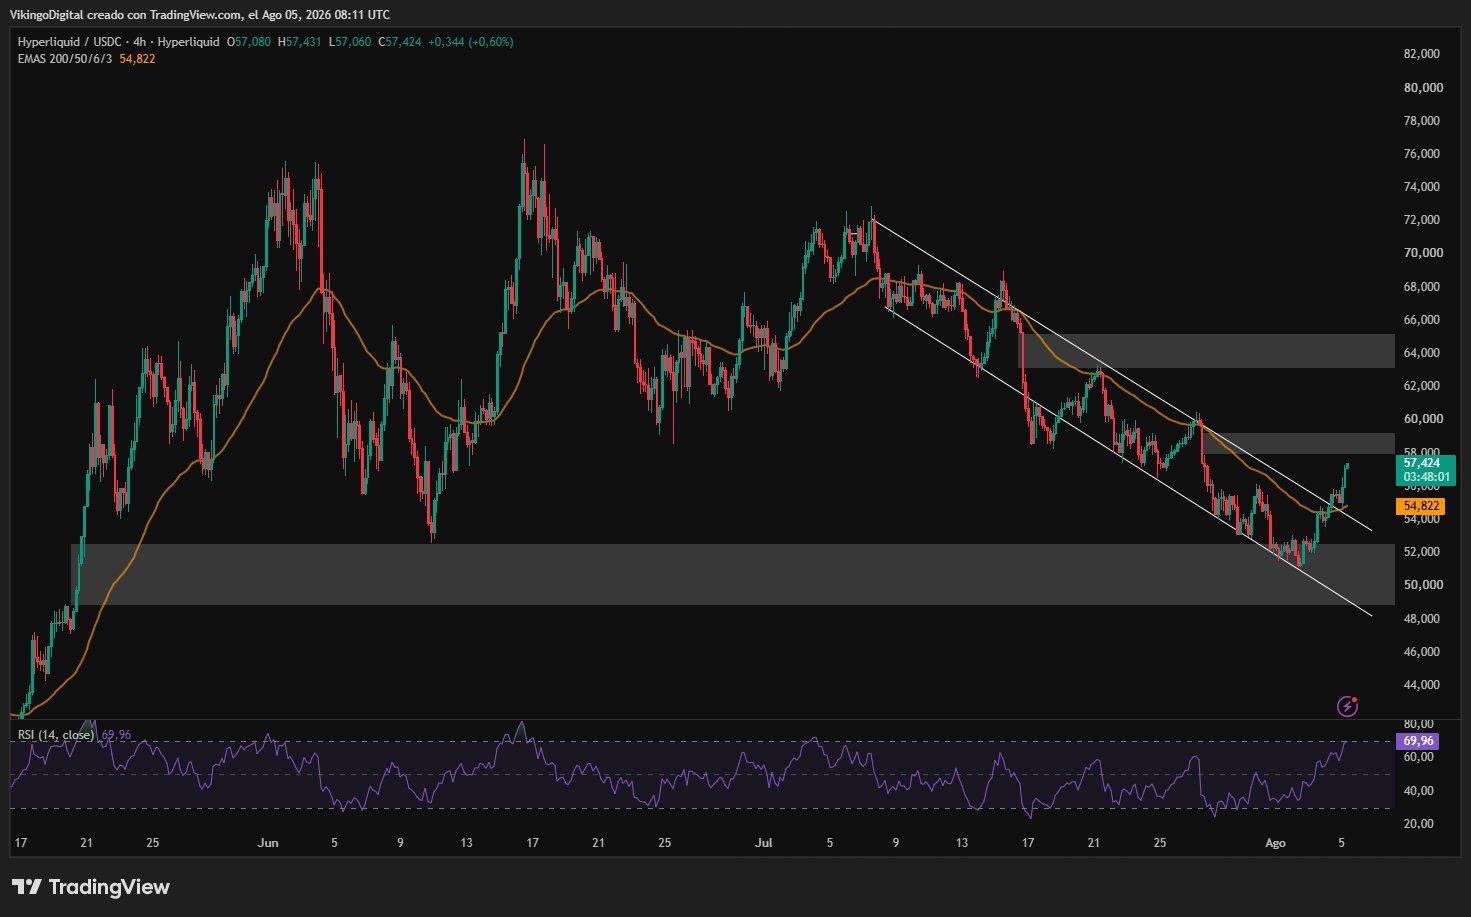Click the purple lightning bolt icon

click(1347, 707)
